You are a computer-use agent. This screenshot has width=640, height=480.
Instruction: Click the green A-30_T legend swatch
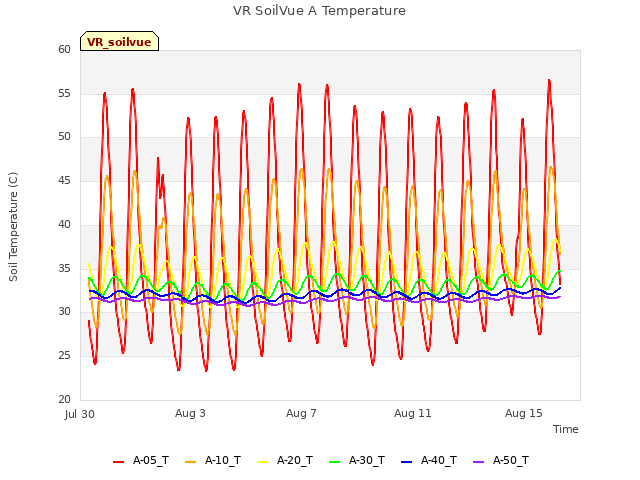click(335, 462)
